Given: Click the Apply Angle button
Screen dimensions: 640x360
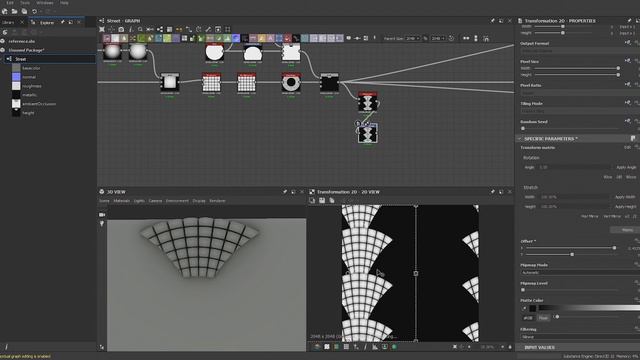Looking at the screenshot, I should pyautogui.click(x=626, y=167).
